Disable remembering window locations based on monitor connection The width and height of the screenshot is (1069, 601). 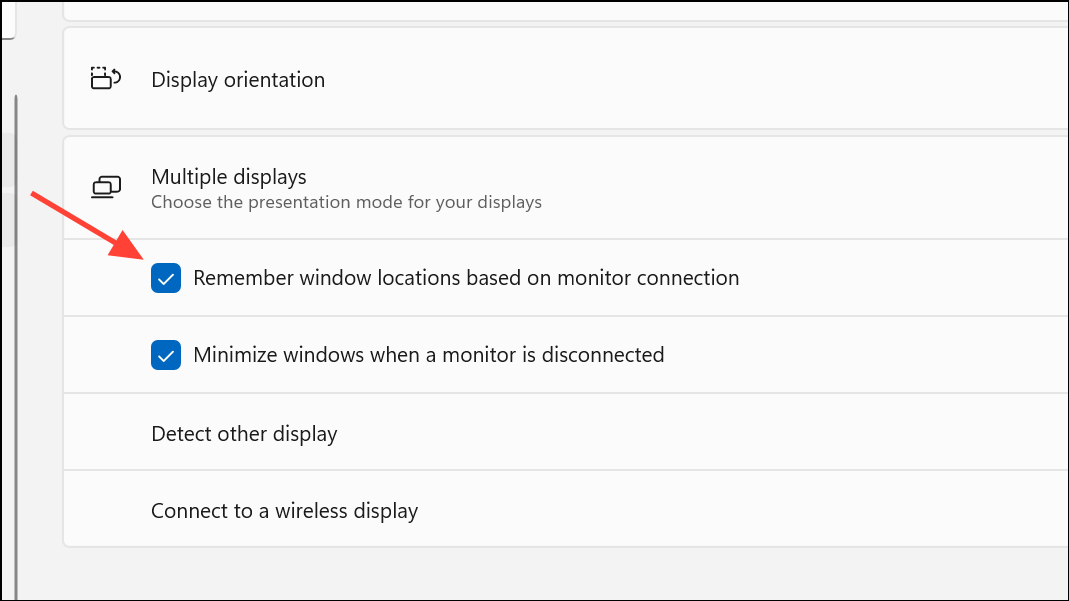166,278
